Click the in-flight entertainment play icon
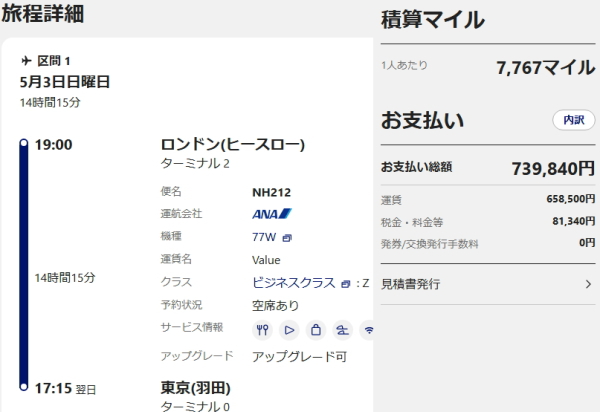The height and width of the screenshot is (412, 600). point(289,329)
